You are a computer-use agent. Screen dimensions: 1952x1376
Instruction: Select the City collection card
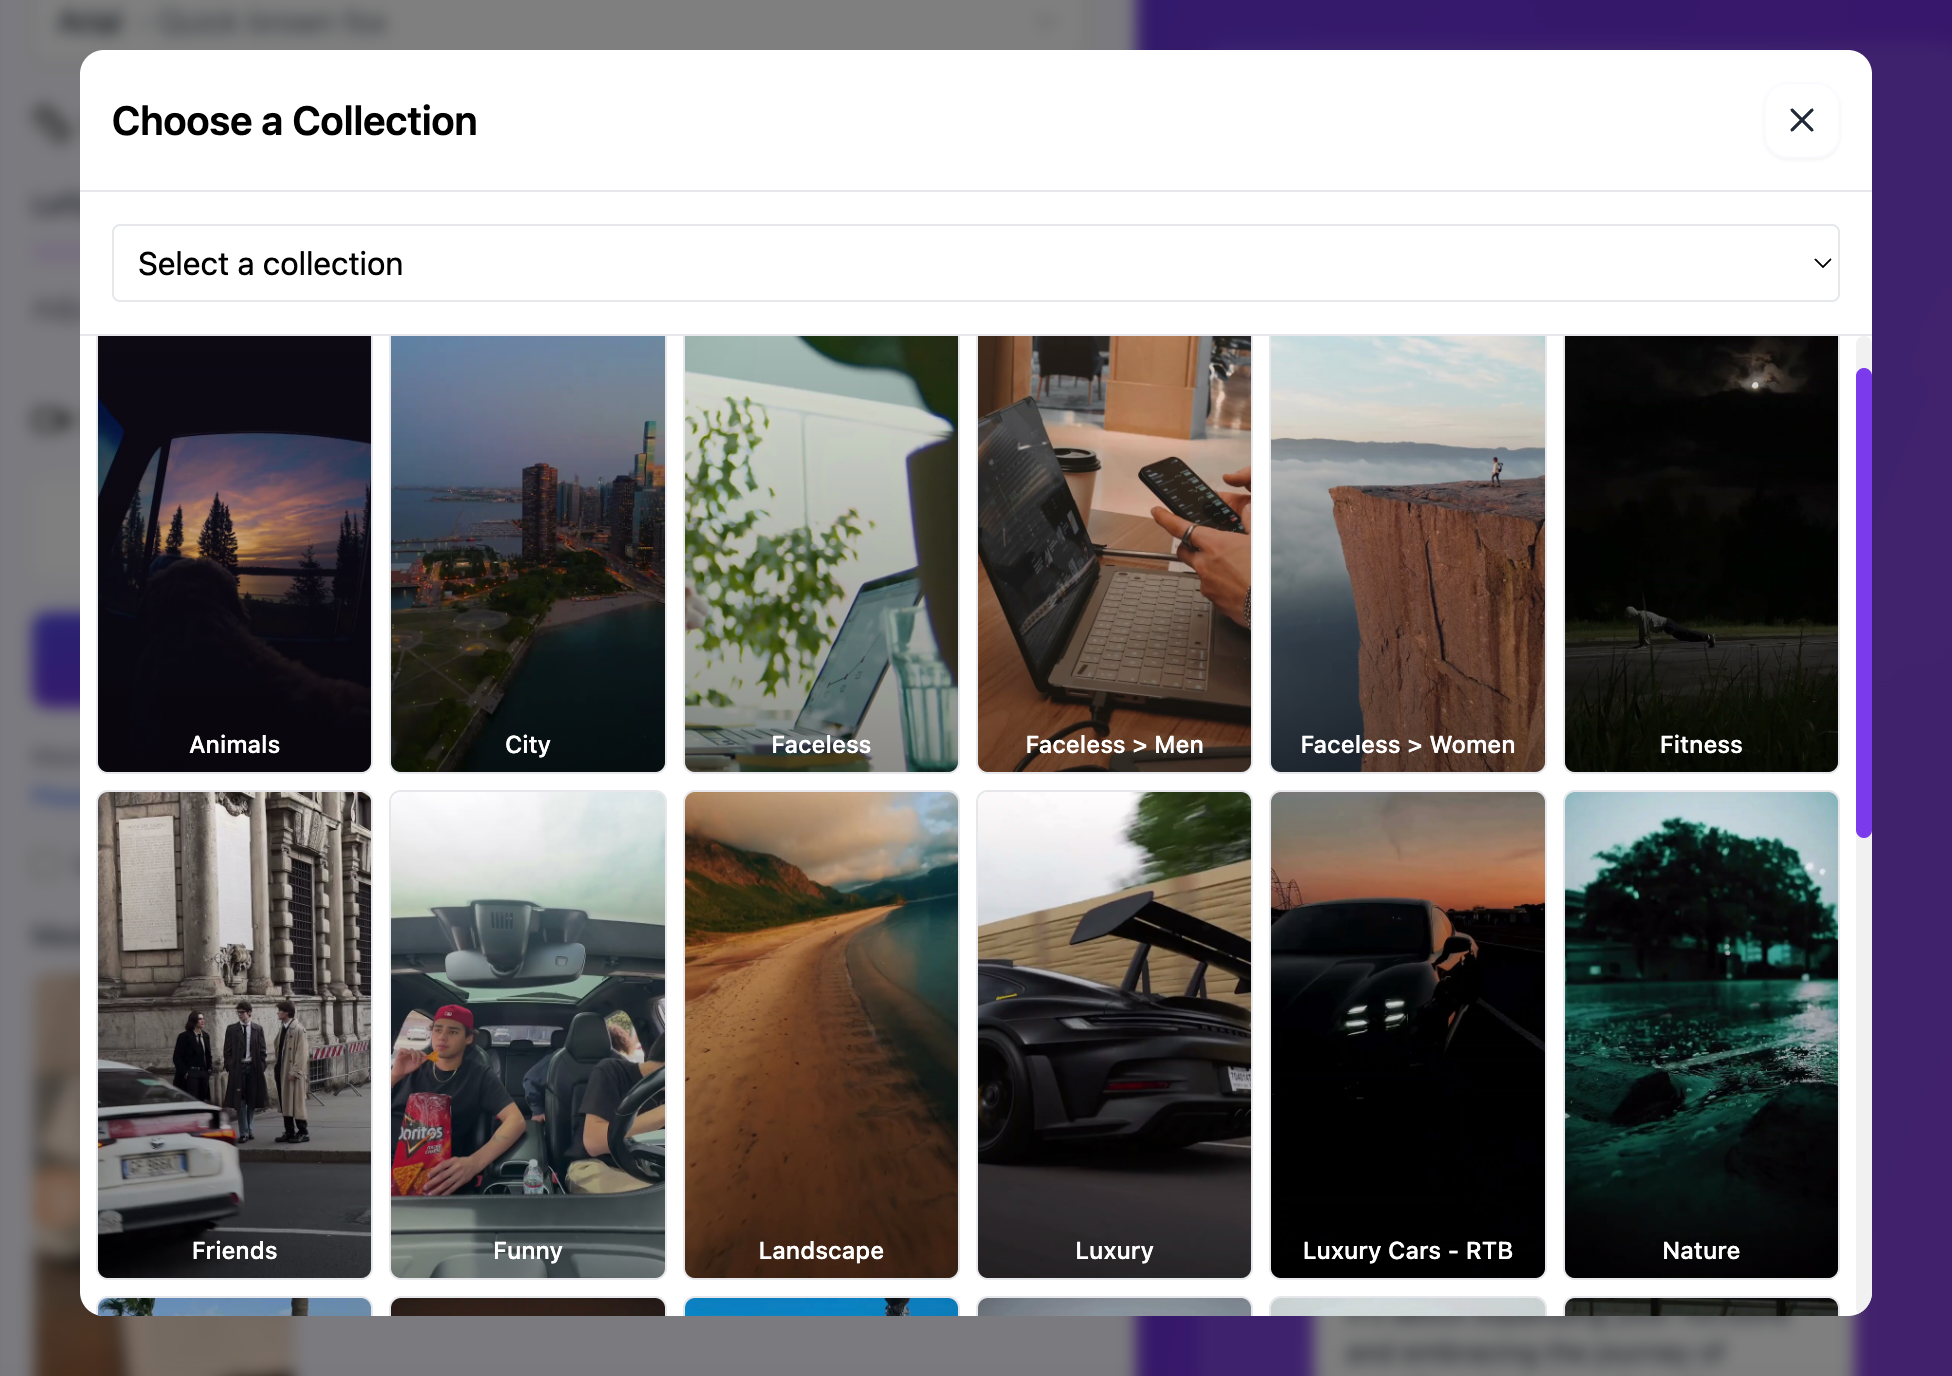[527, 553]
